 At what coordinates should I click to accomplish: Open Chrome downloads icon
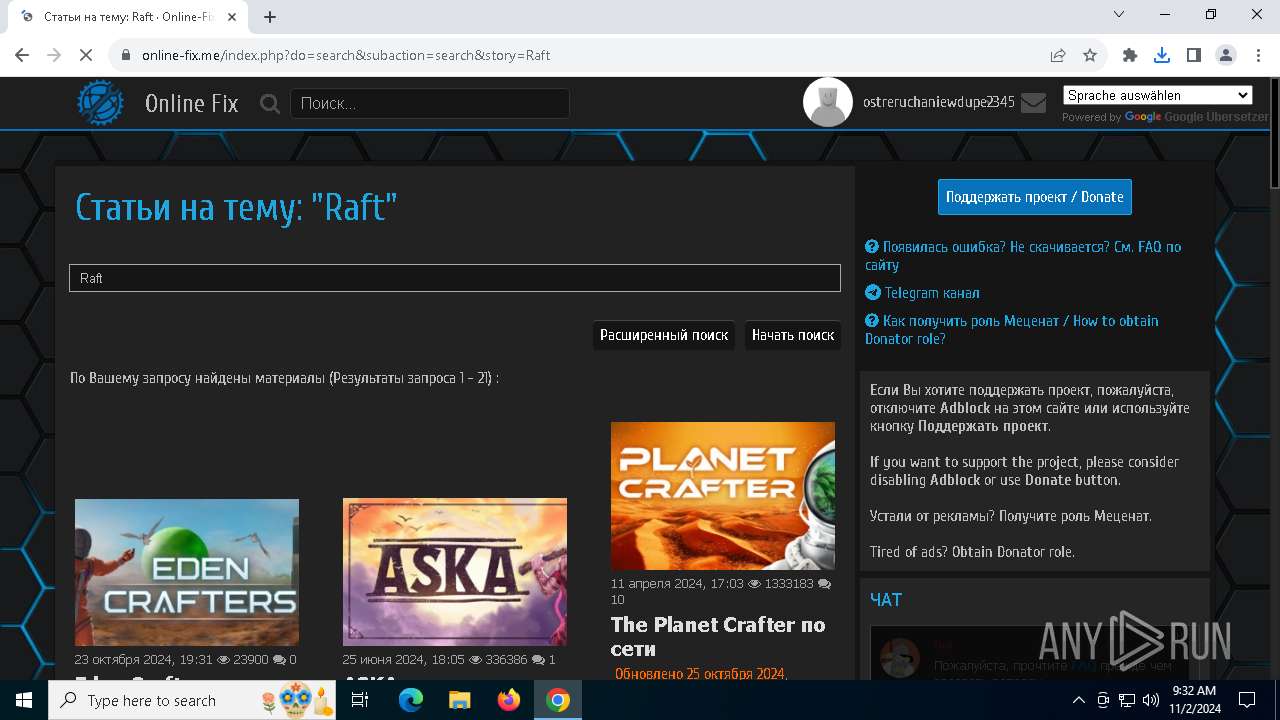pyautogui.click(x=1162, y=55)
